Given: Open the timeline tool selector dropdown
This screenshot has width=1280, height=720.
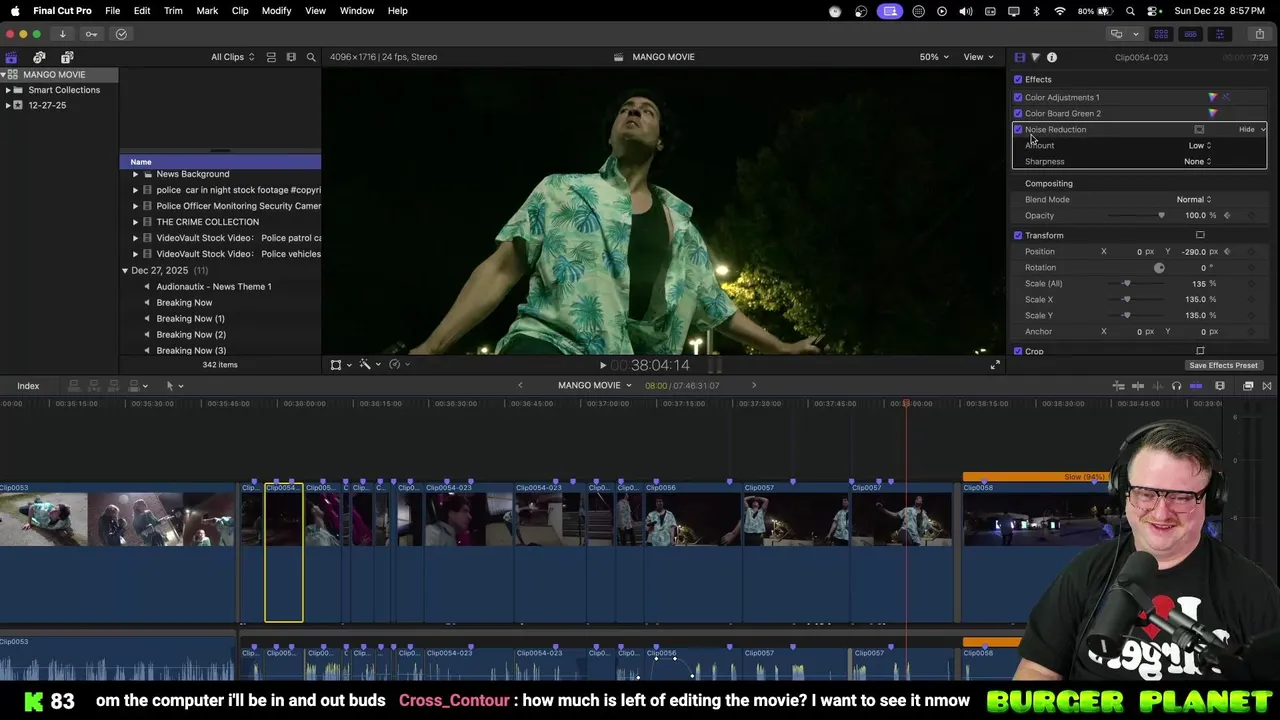Looking at the screenshot, I should click(x=174, y=386).
